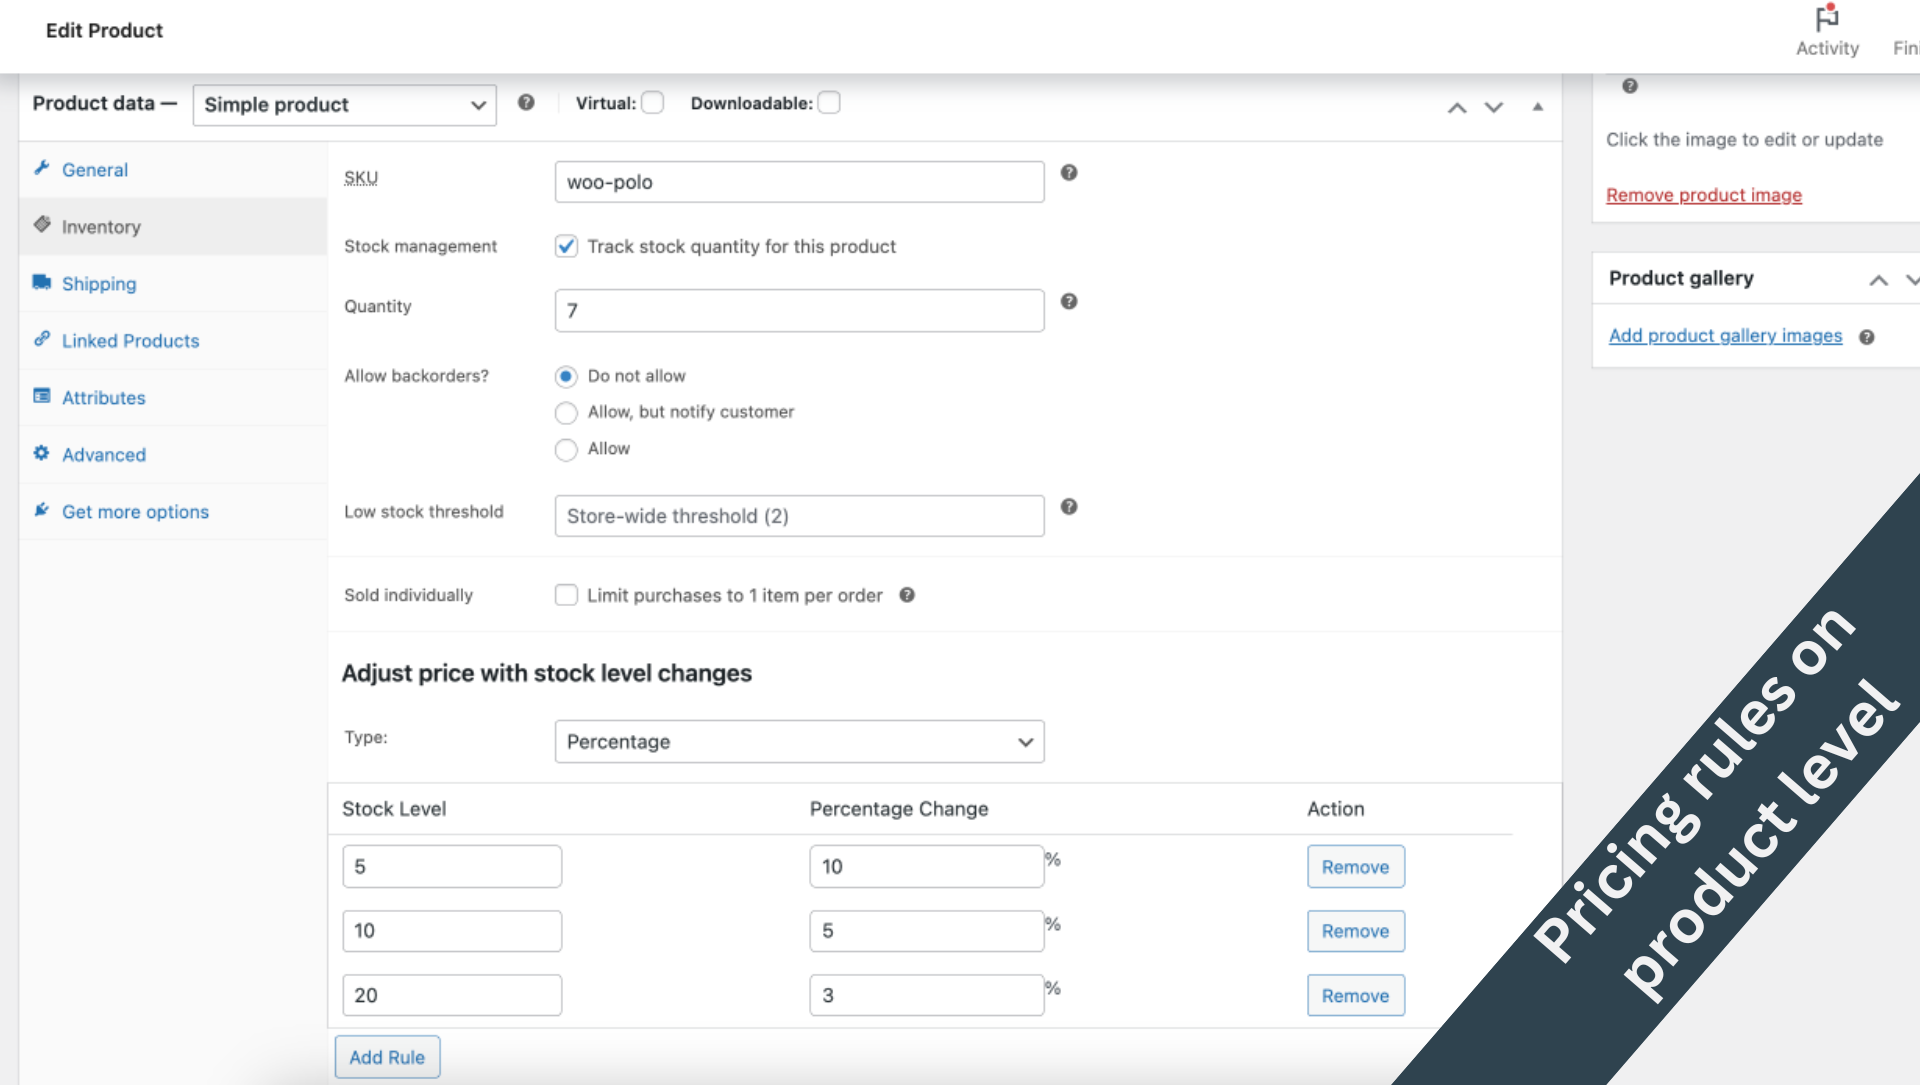This screenshot has width=1920, height=1085.
Task: Click the Advanced gear icon
Action: point(42,453)
